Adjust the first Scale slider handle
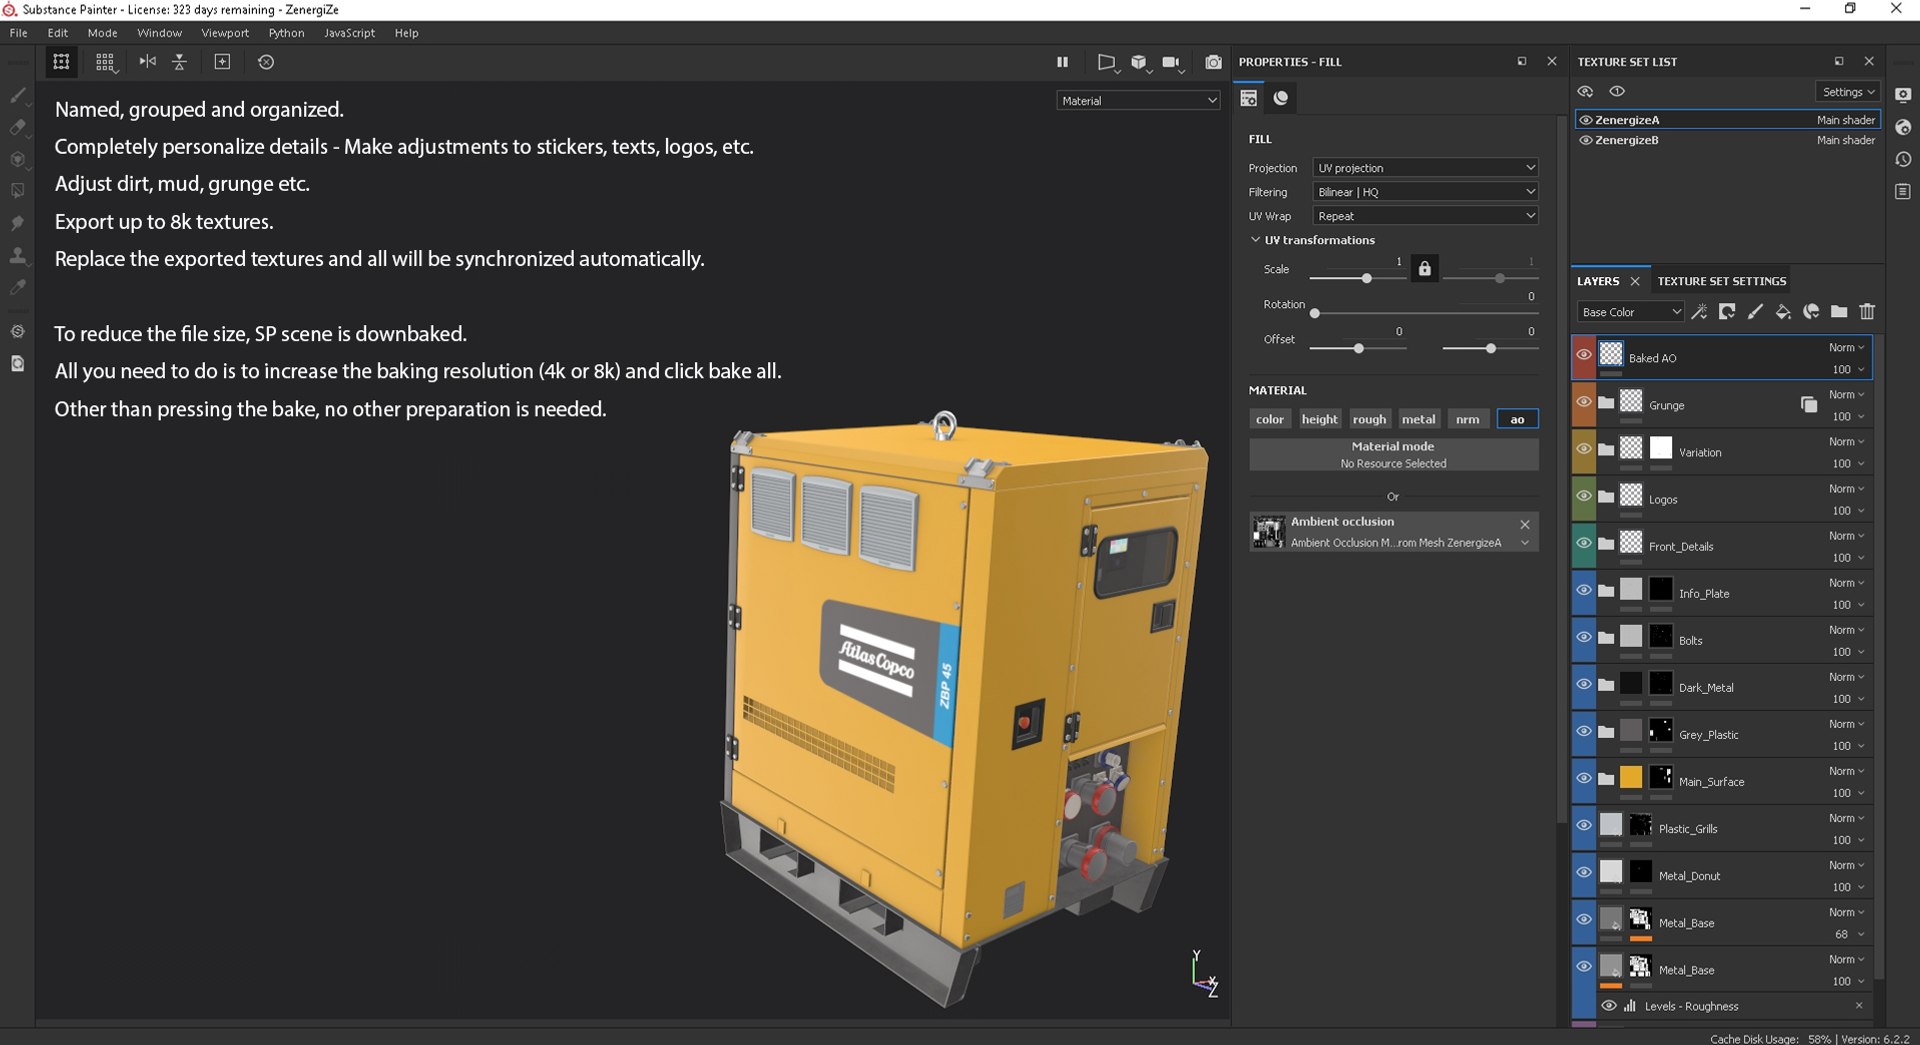1920x1045 pixels. [x=1366, y=278]
